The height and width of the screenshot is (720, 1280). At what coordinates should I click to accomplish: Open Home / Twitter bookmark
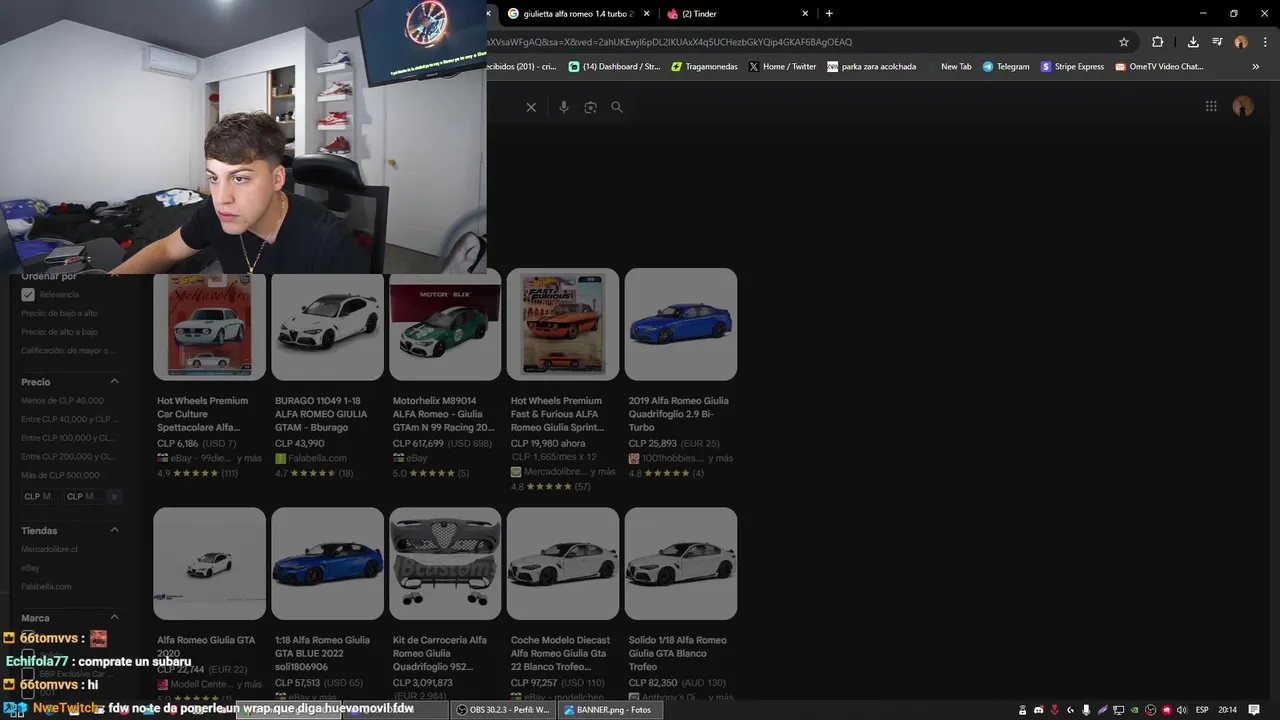(783, 67)
